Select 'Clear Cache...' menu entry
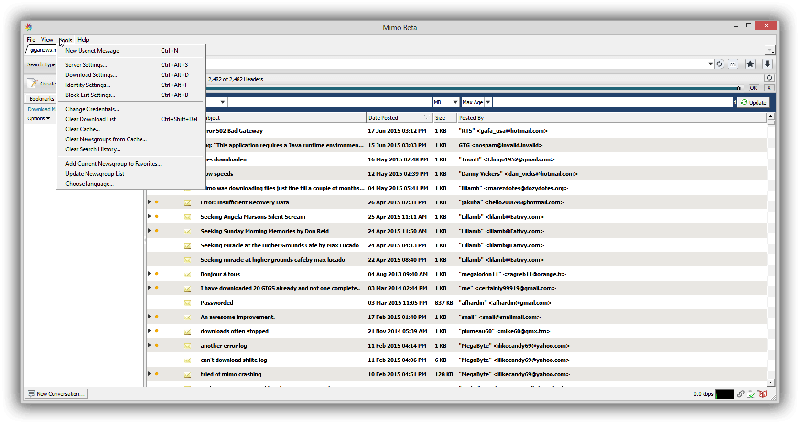The height and width of the screenshot is (424, 800). click(131, 129)
